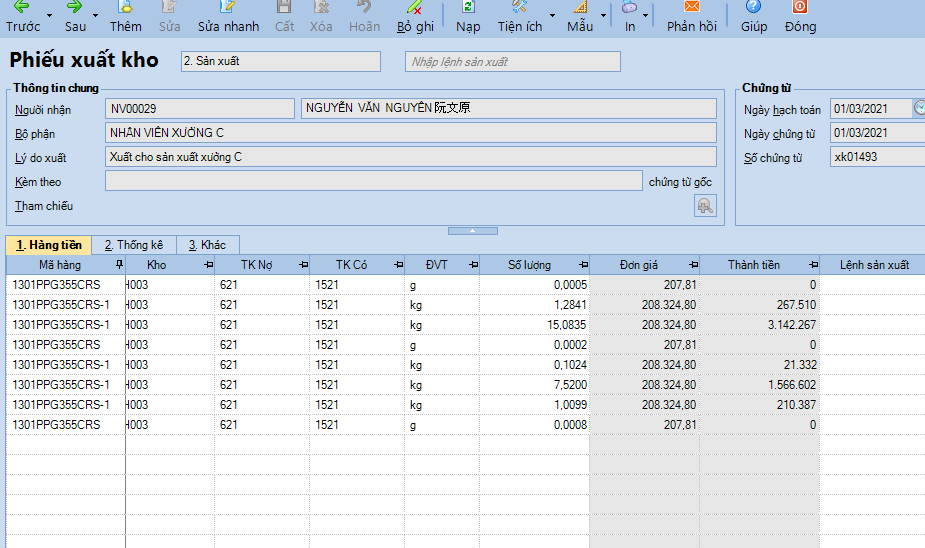
Task: Select the quantity cell 7,5200
Action: tap(534, 385)
